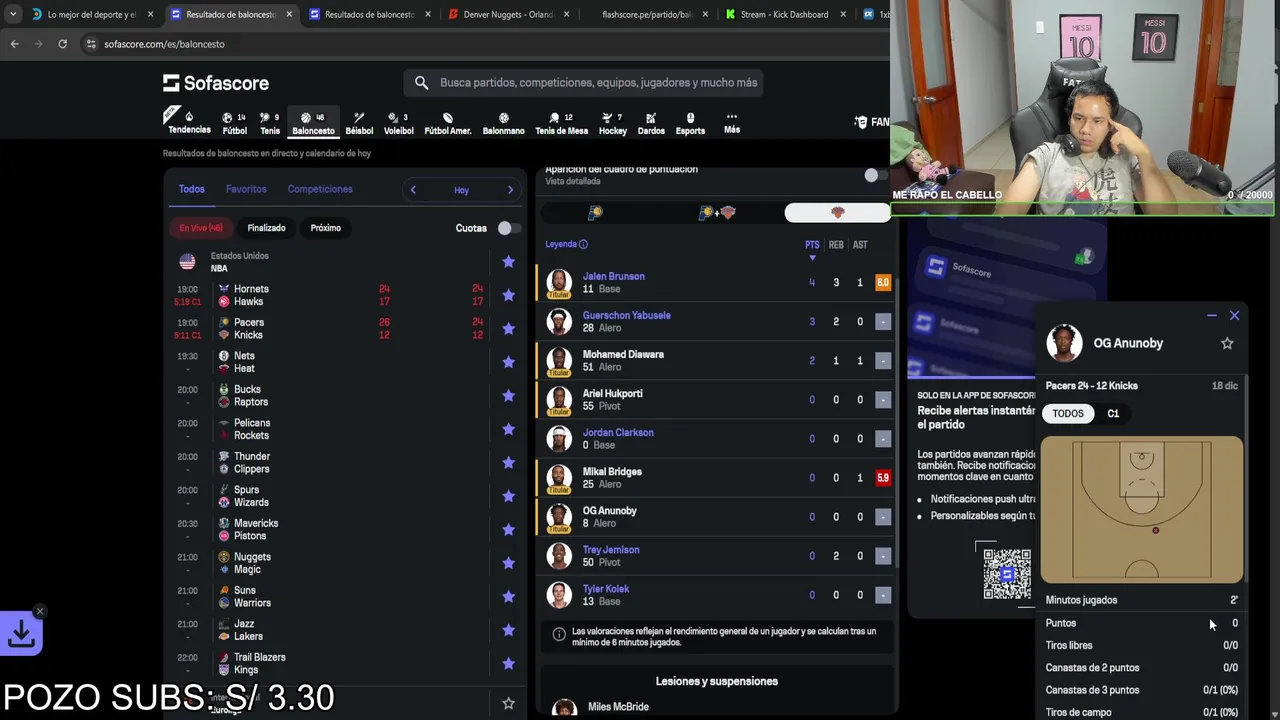Click the search magnifier icon

pos(421,83)
